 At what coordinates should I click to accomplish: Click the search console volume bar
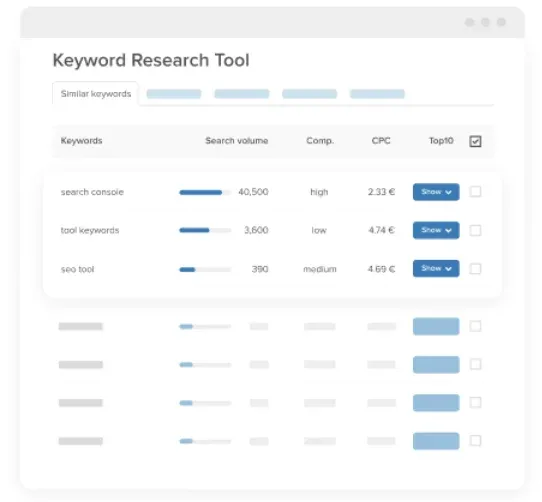tap(205, 193)
